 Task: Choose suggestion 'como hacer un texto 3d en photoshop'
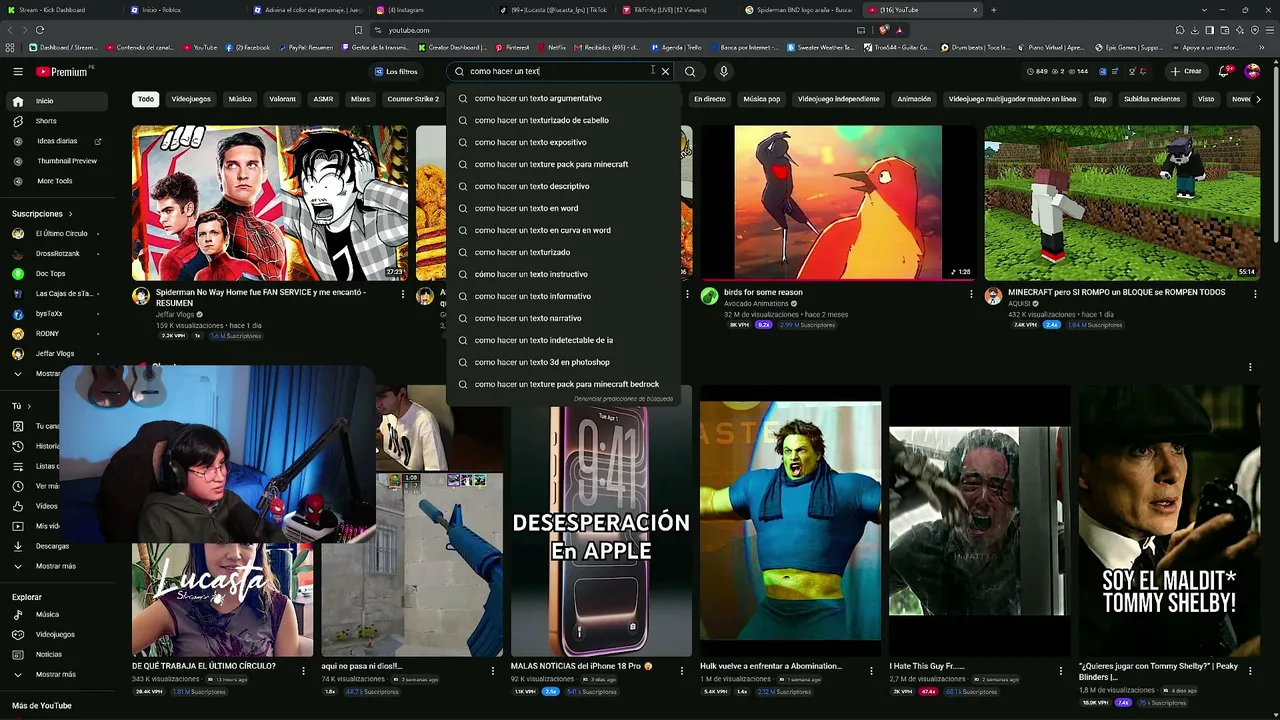click(x=564, y=362)
